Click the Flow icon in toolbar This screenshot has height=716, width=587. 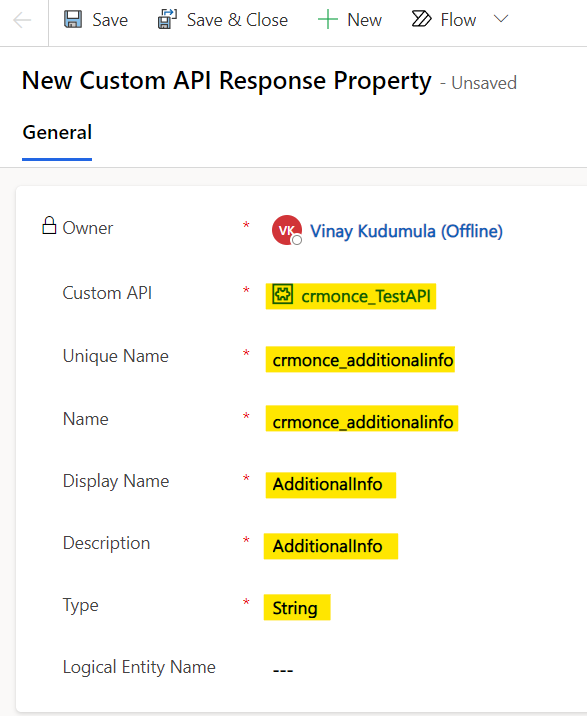pos(421,19)
